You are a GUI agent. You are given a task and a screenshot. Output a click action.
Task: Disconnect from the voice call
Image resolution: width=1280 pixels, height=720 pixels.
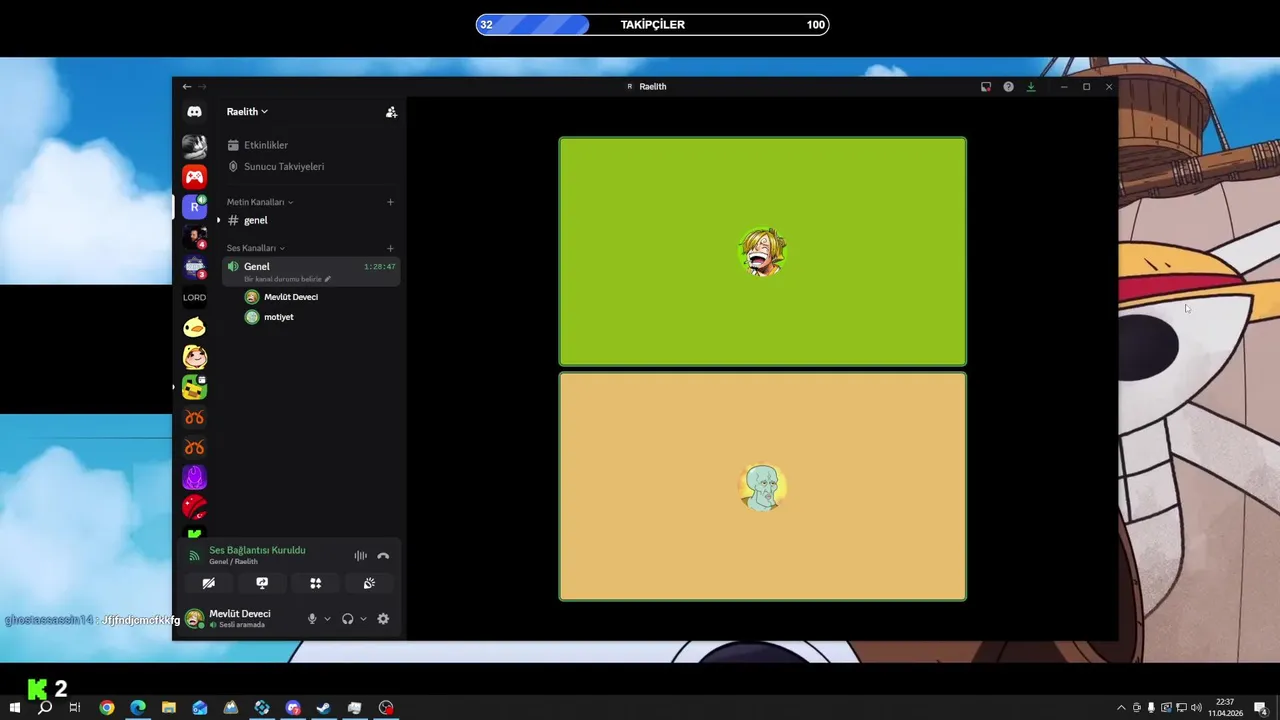pos(383,556)
